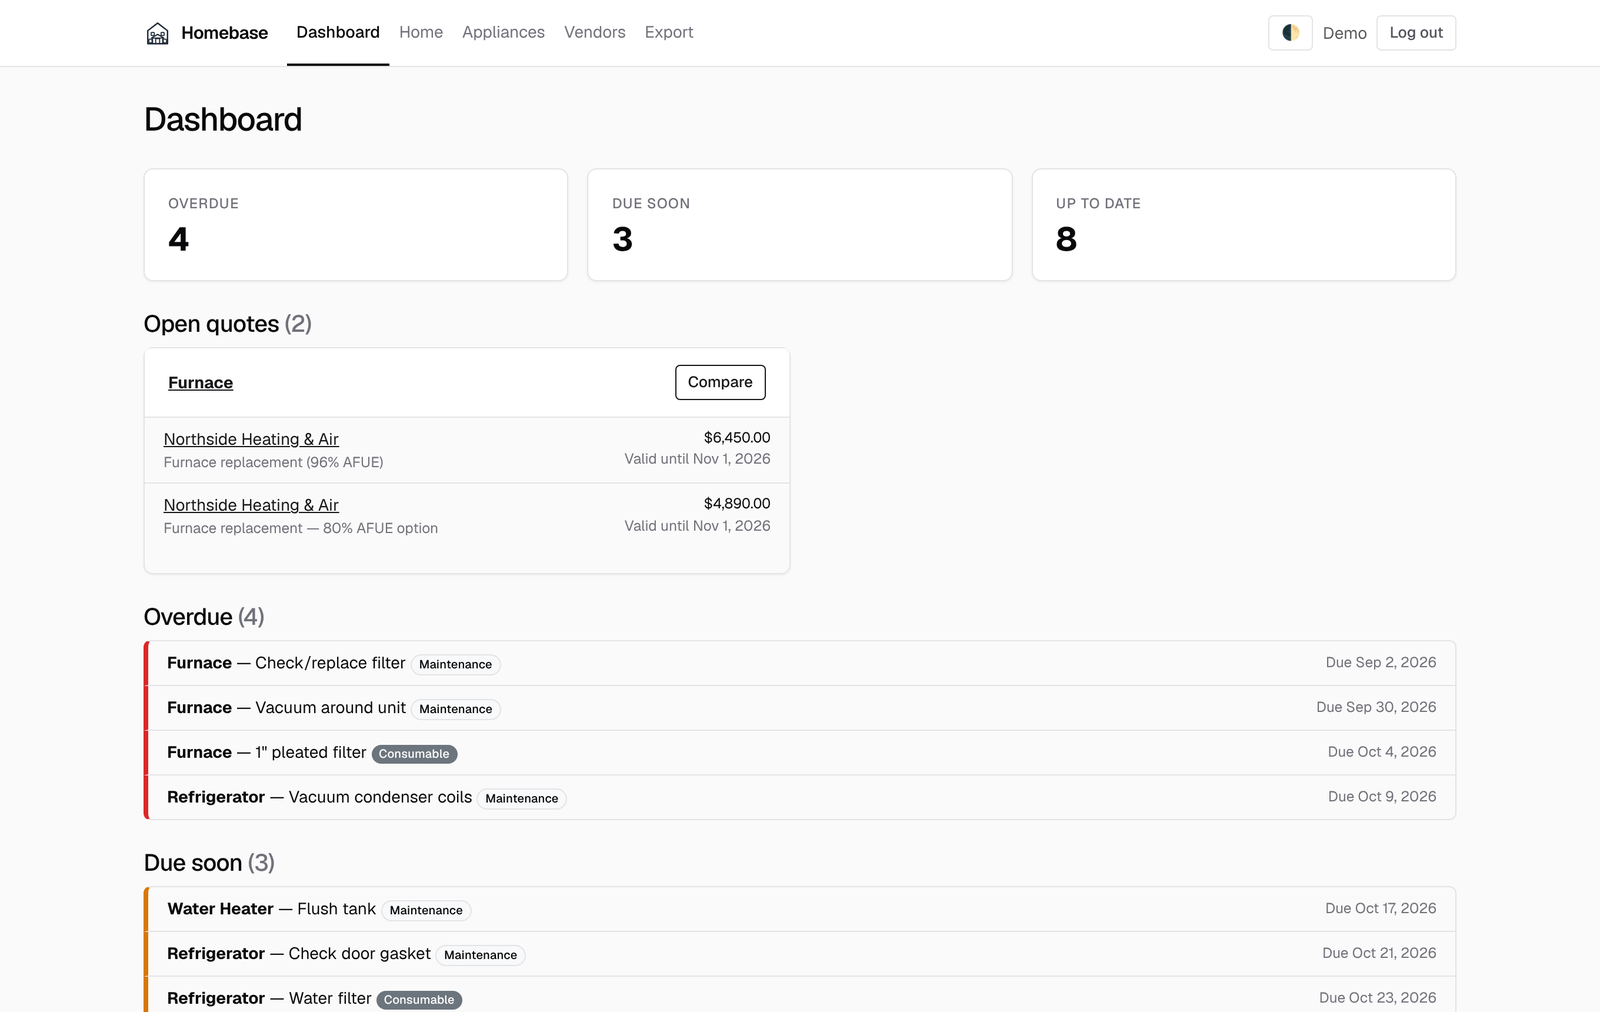1600x1012 pixels.
Task: Select the Export tab
Action: click(669, 32)
